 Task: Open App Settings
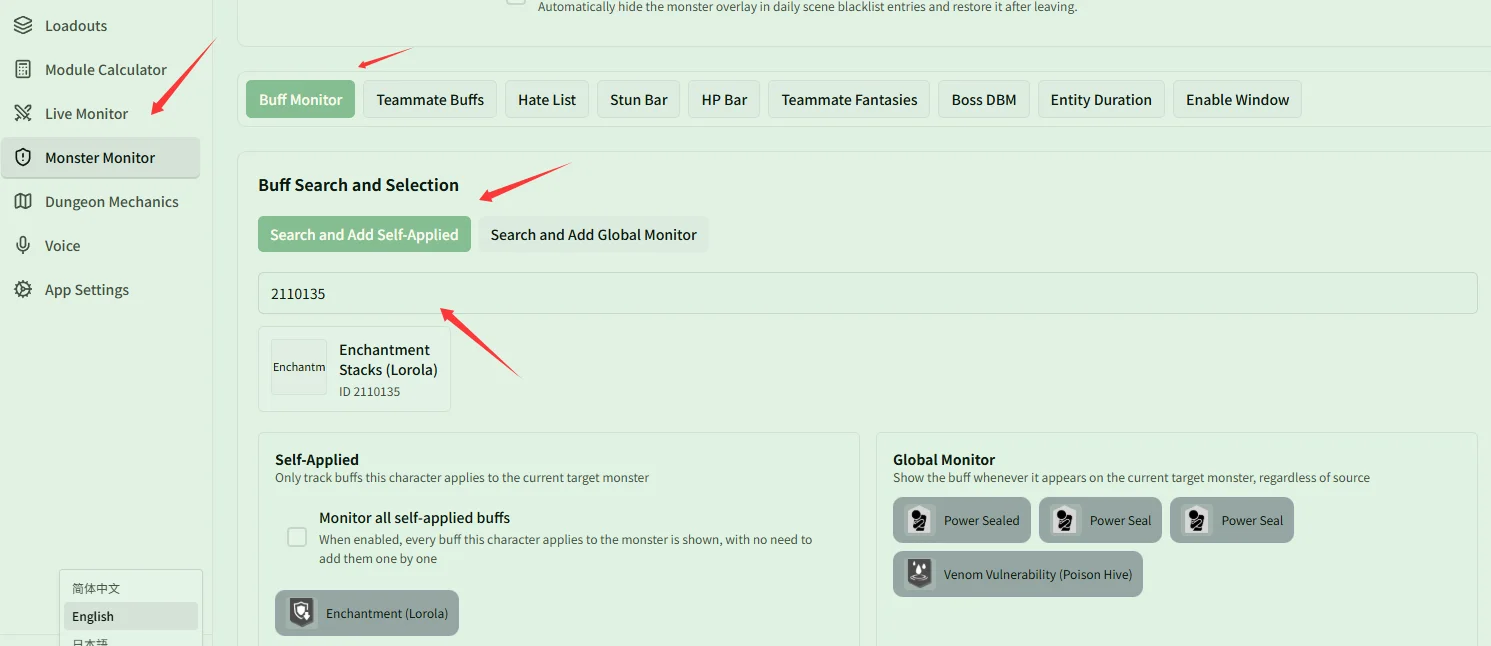click(x=100, y=289)
